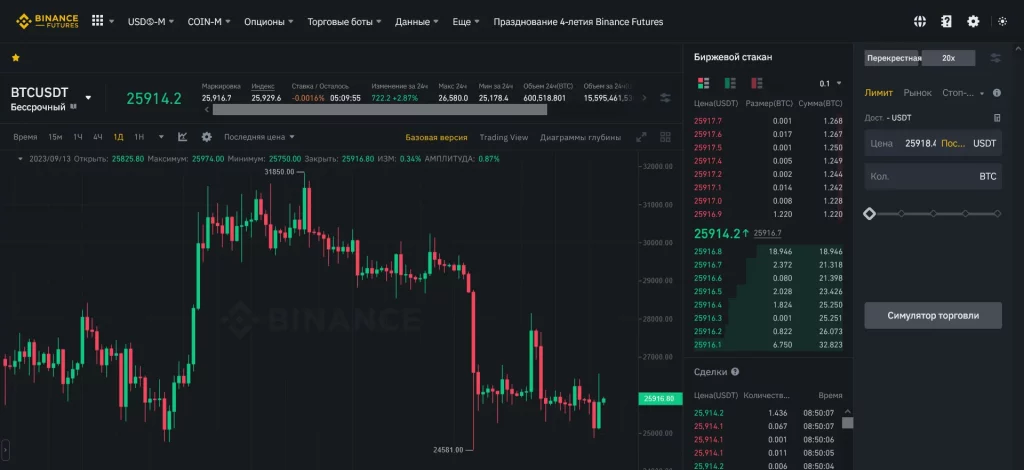
Task: Click the 25916.80 price tag on the chart axis
Action: pyautogui.click(x=660, y=398)
